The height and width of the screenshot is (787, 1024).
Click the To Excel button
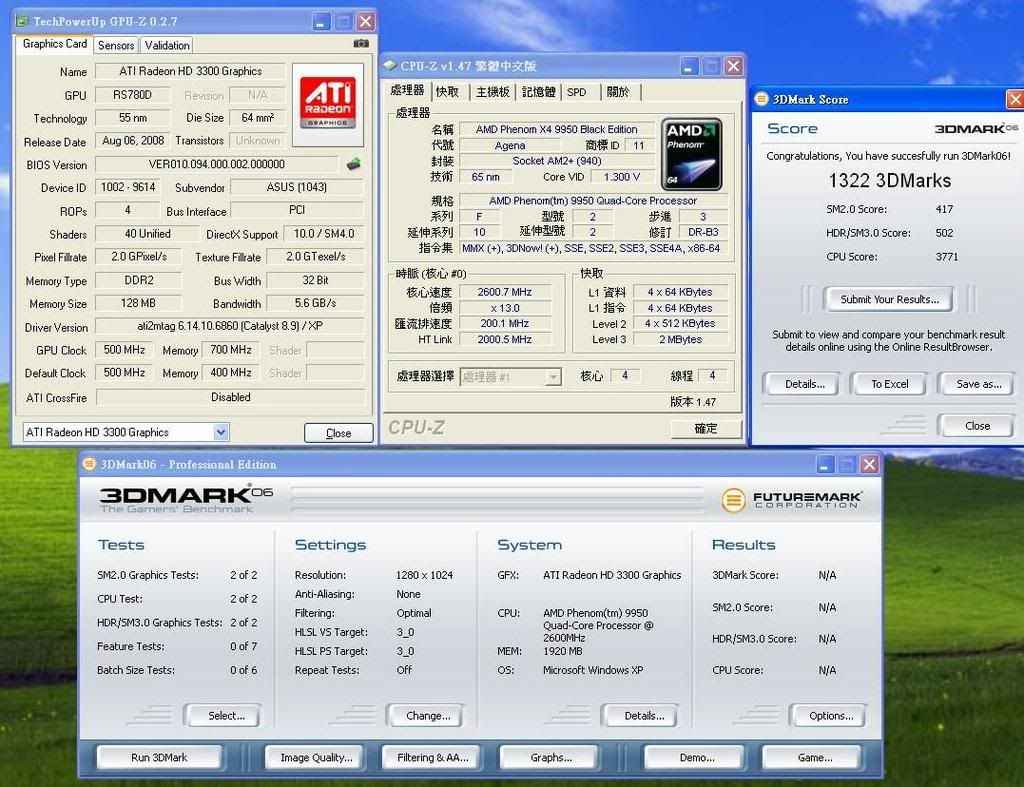click(889, 384)
